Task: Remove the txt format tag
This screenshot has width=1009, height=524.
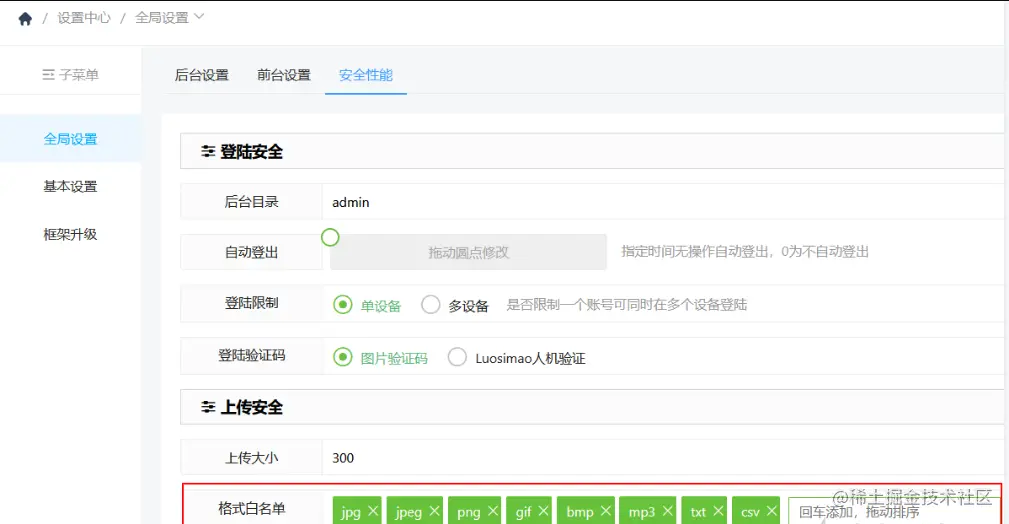Action: [x=718, y=510]
